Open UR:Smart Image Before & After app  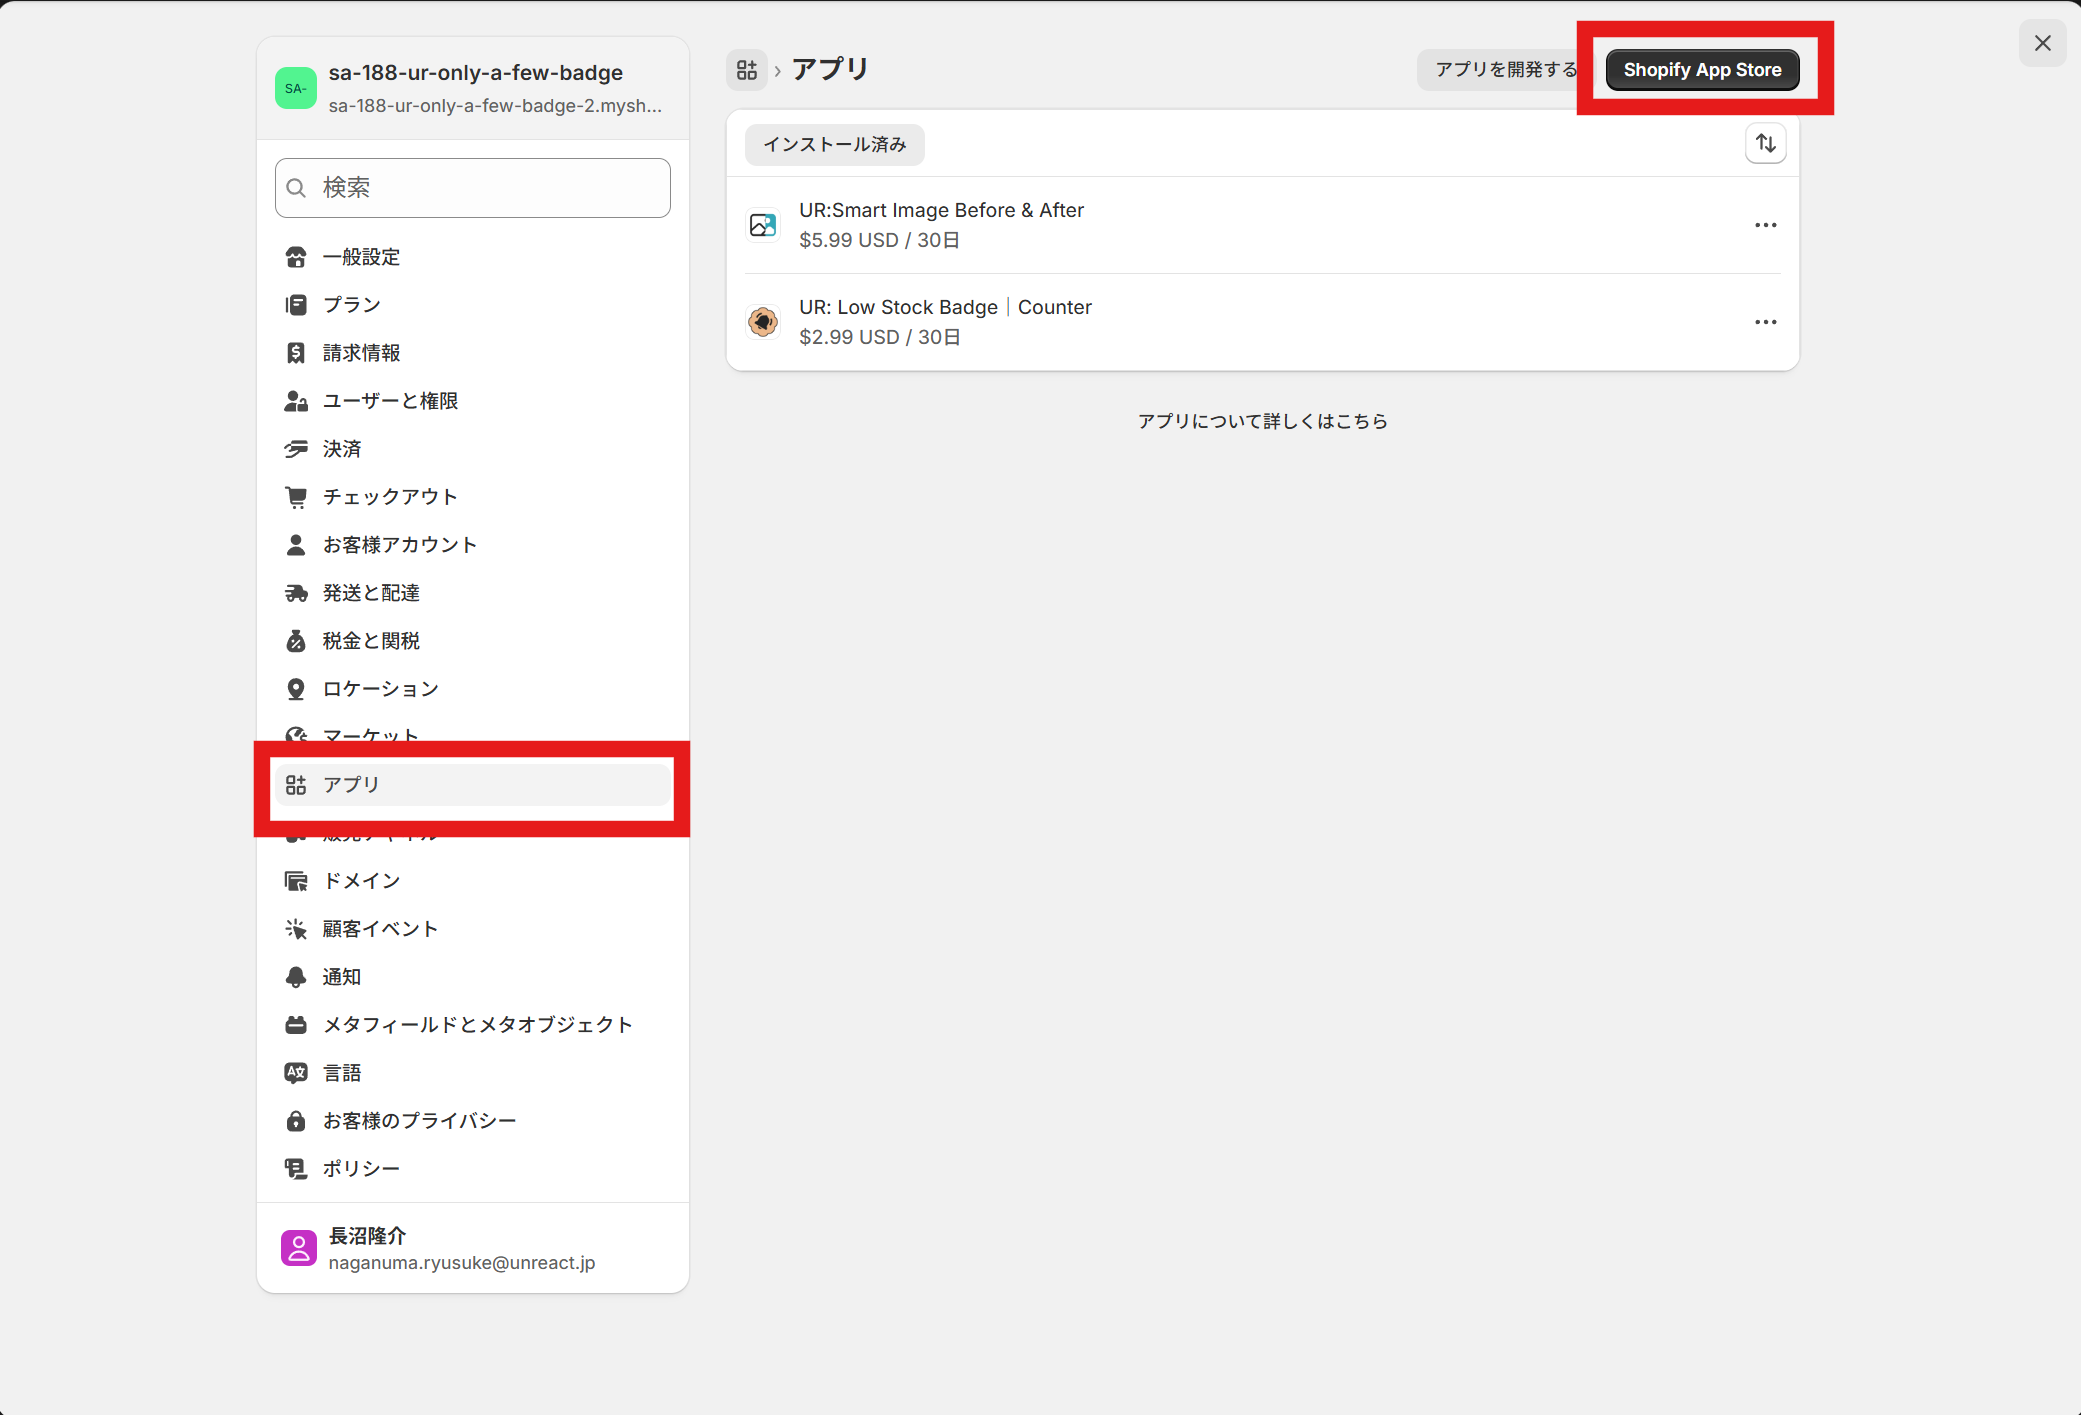click(x=1262, y=225)
